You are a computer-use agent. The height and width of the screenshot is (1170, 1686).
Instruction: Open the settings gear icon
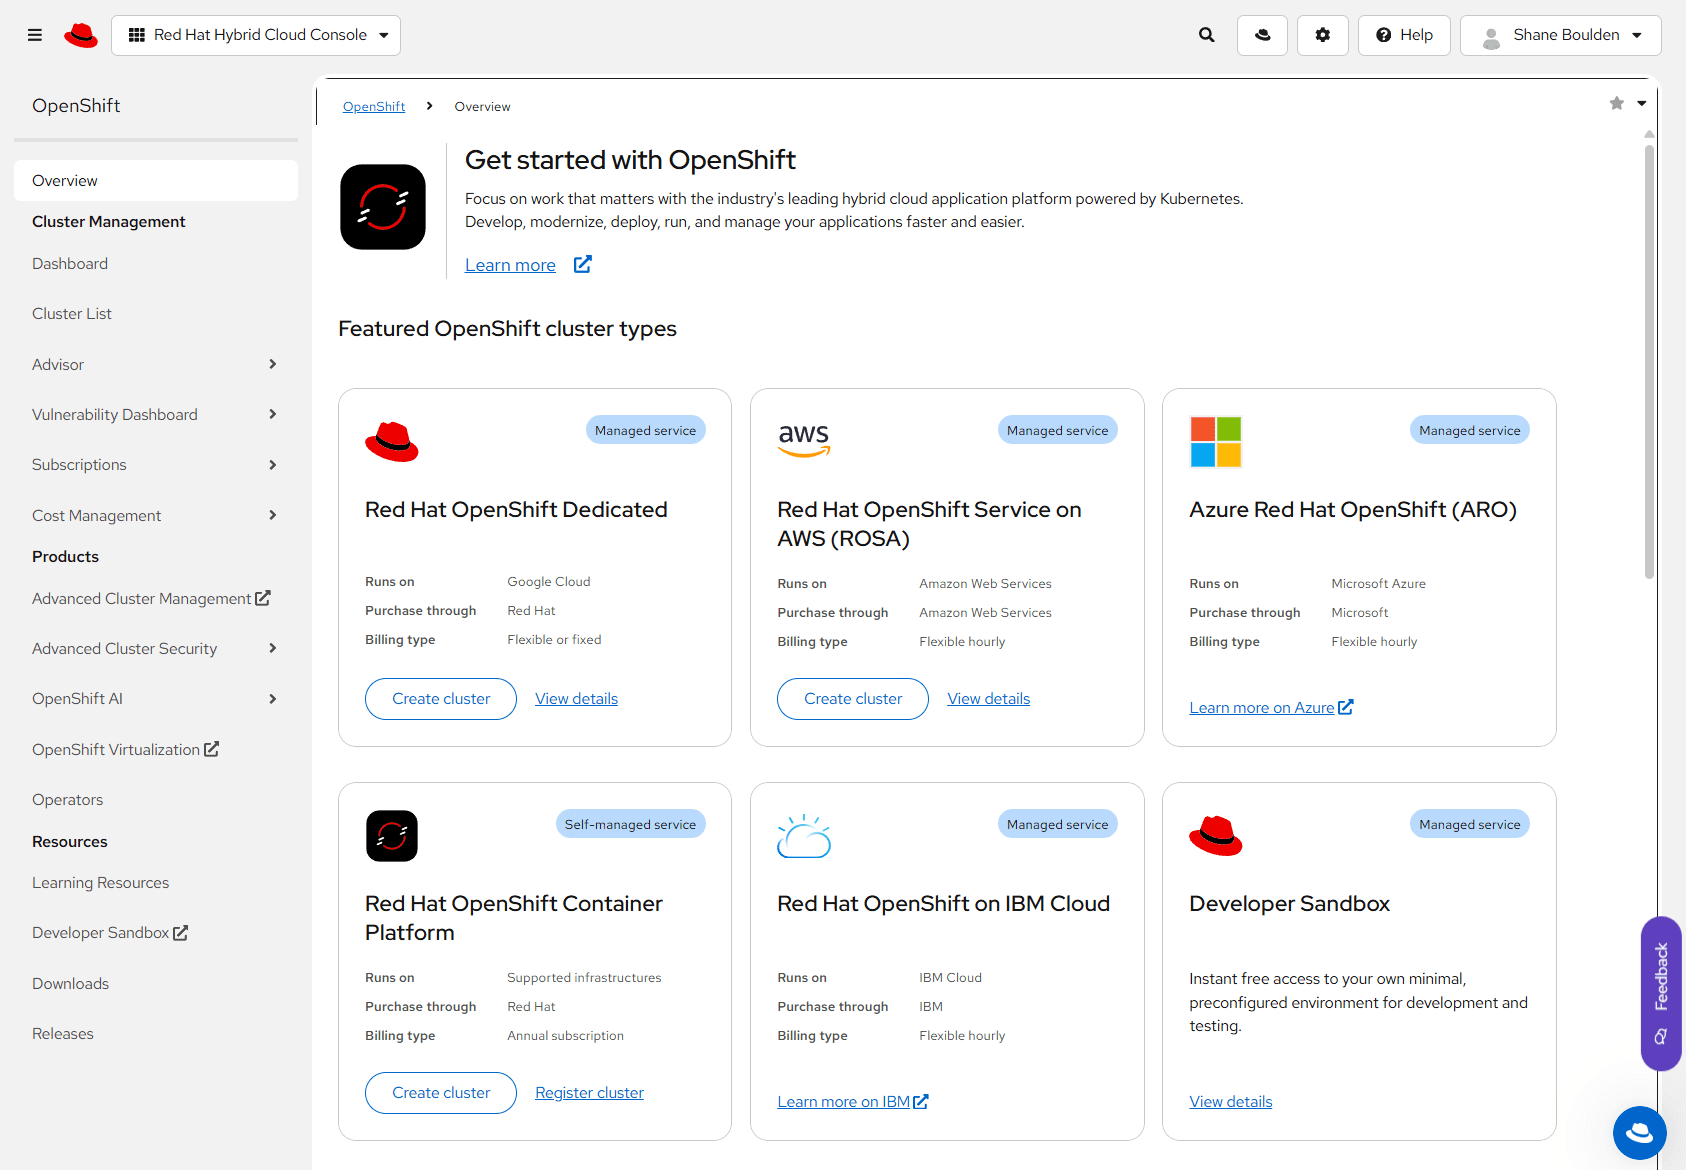pos(1322,35)
